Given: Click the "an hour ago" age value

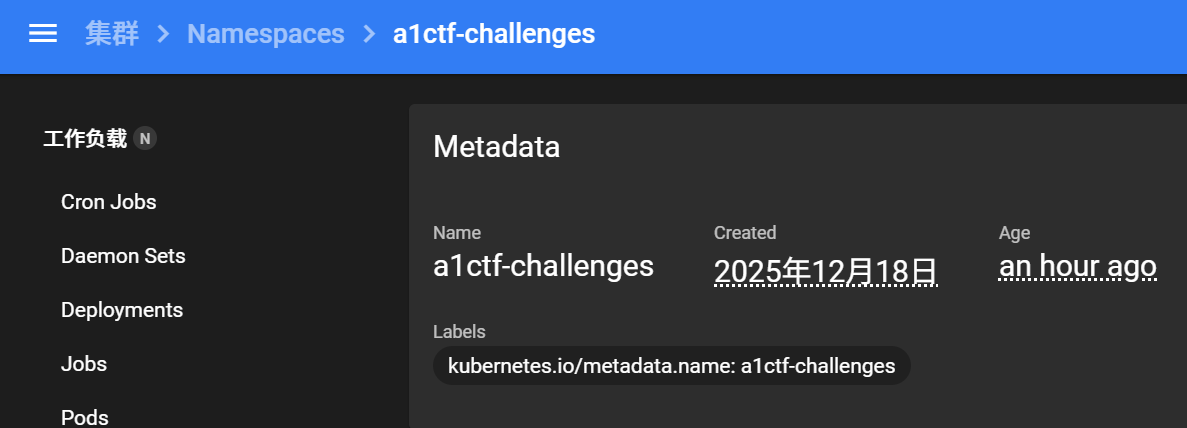Looking at the screenshot, I should 1077,267.
